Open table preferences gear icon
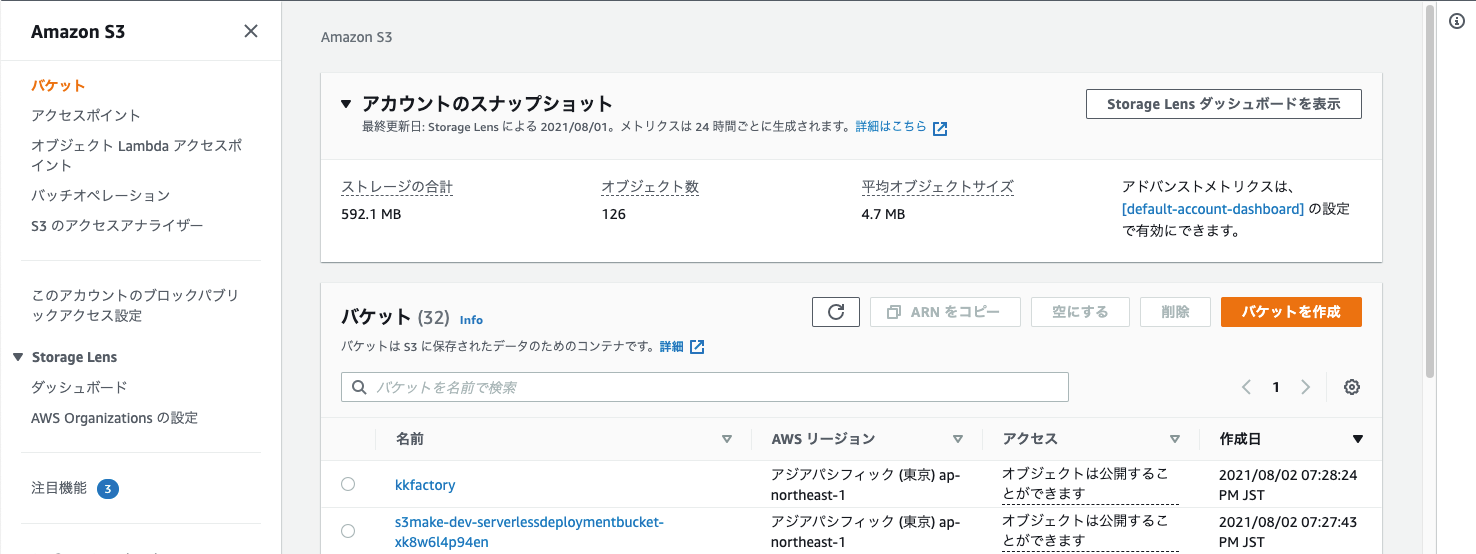The image size is (1476, 554). tap(1352, 387)
